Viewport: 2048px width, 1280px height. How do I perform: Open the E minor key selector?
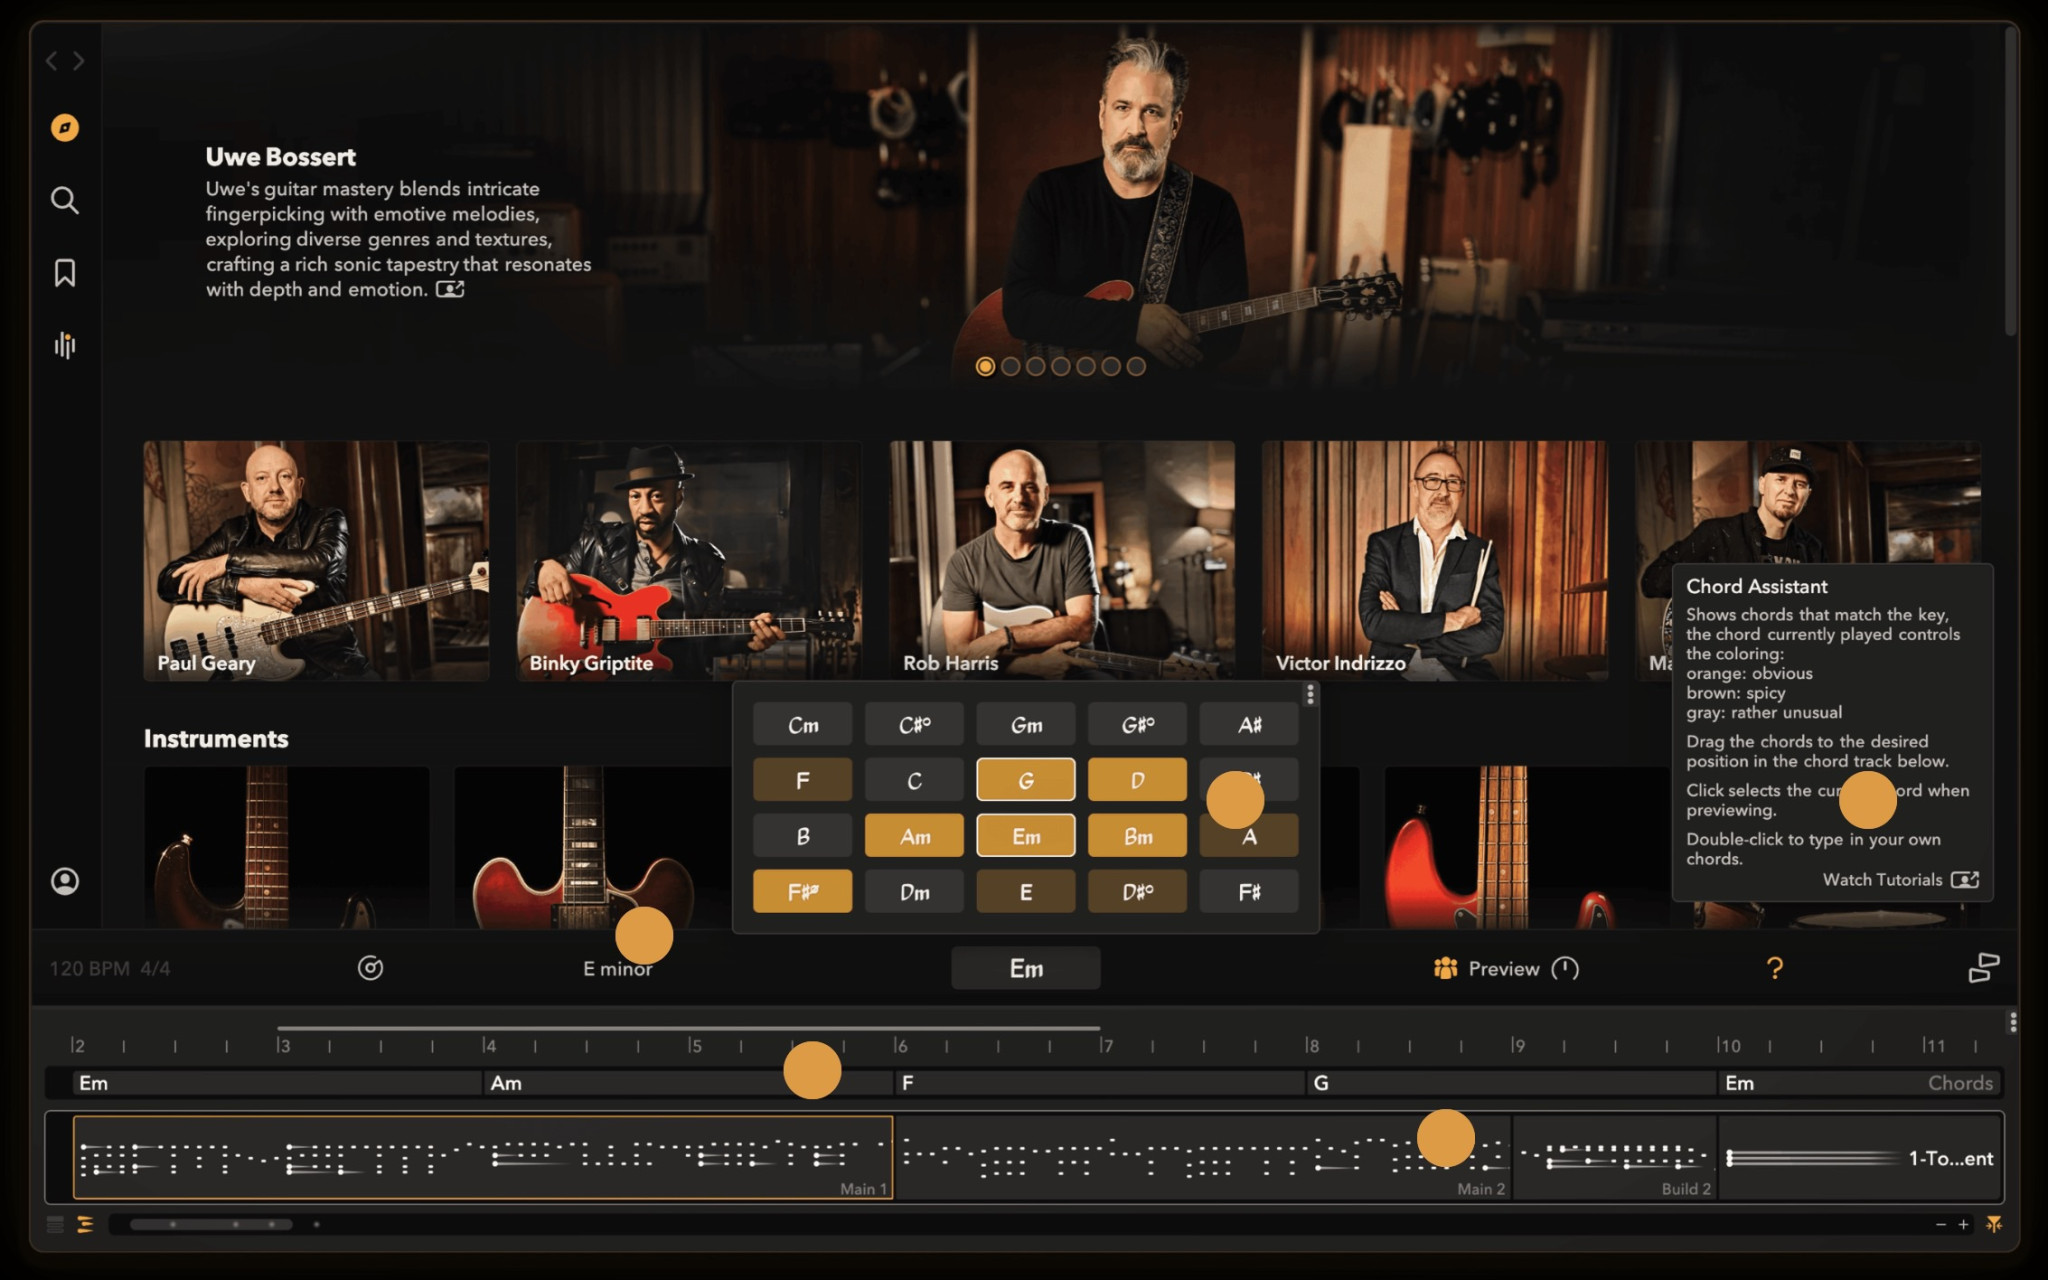coord(617,969)
